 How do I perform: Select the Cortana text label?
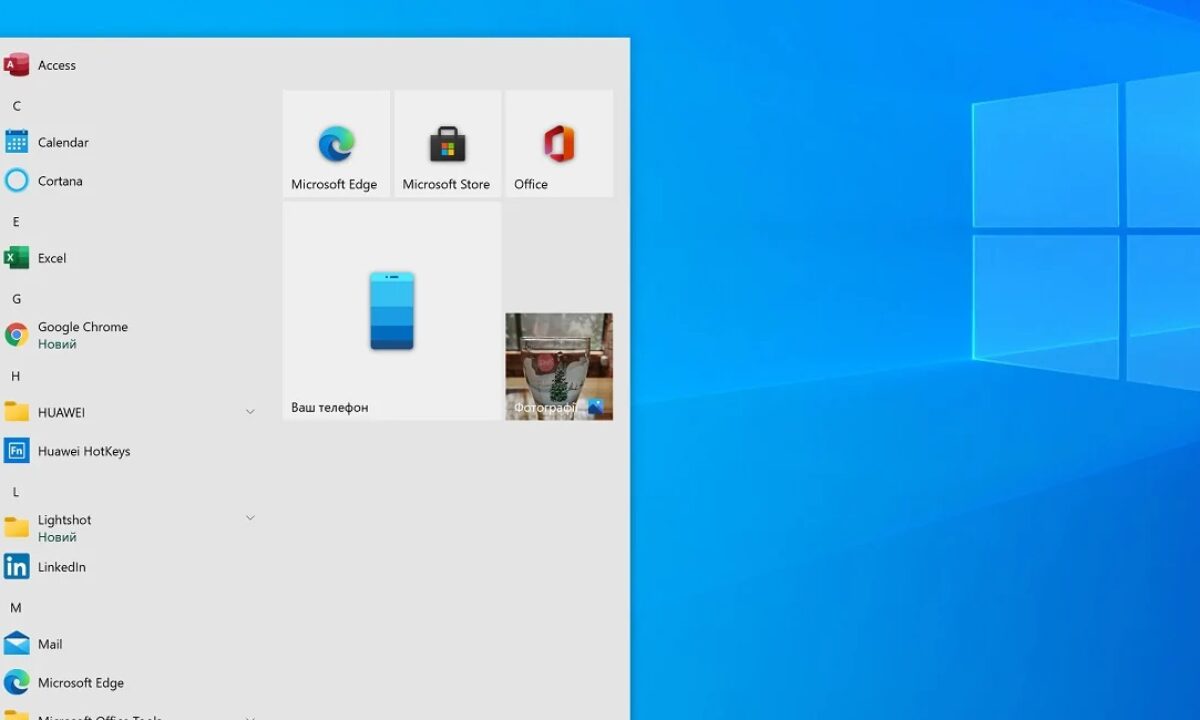60,181
